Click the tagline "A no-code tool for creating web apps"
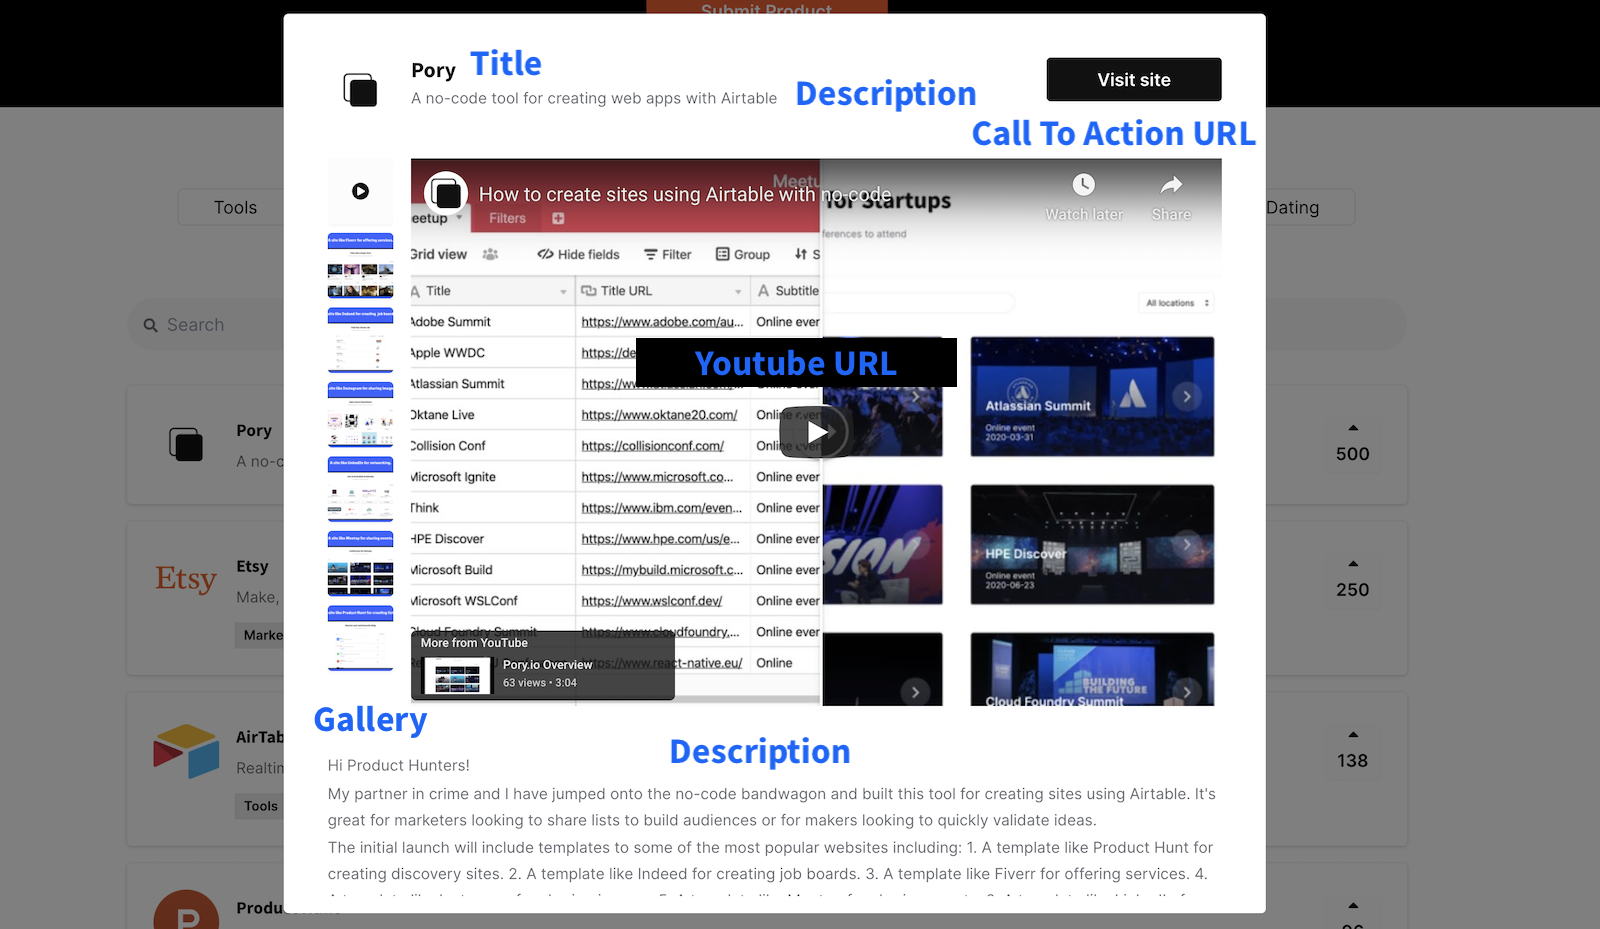Screen dimensions: 1600x929 (x=594, y=98)
